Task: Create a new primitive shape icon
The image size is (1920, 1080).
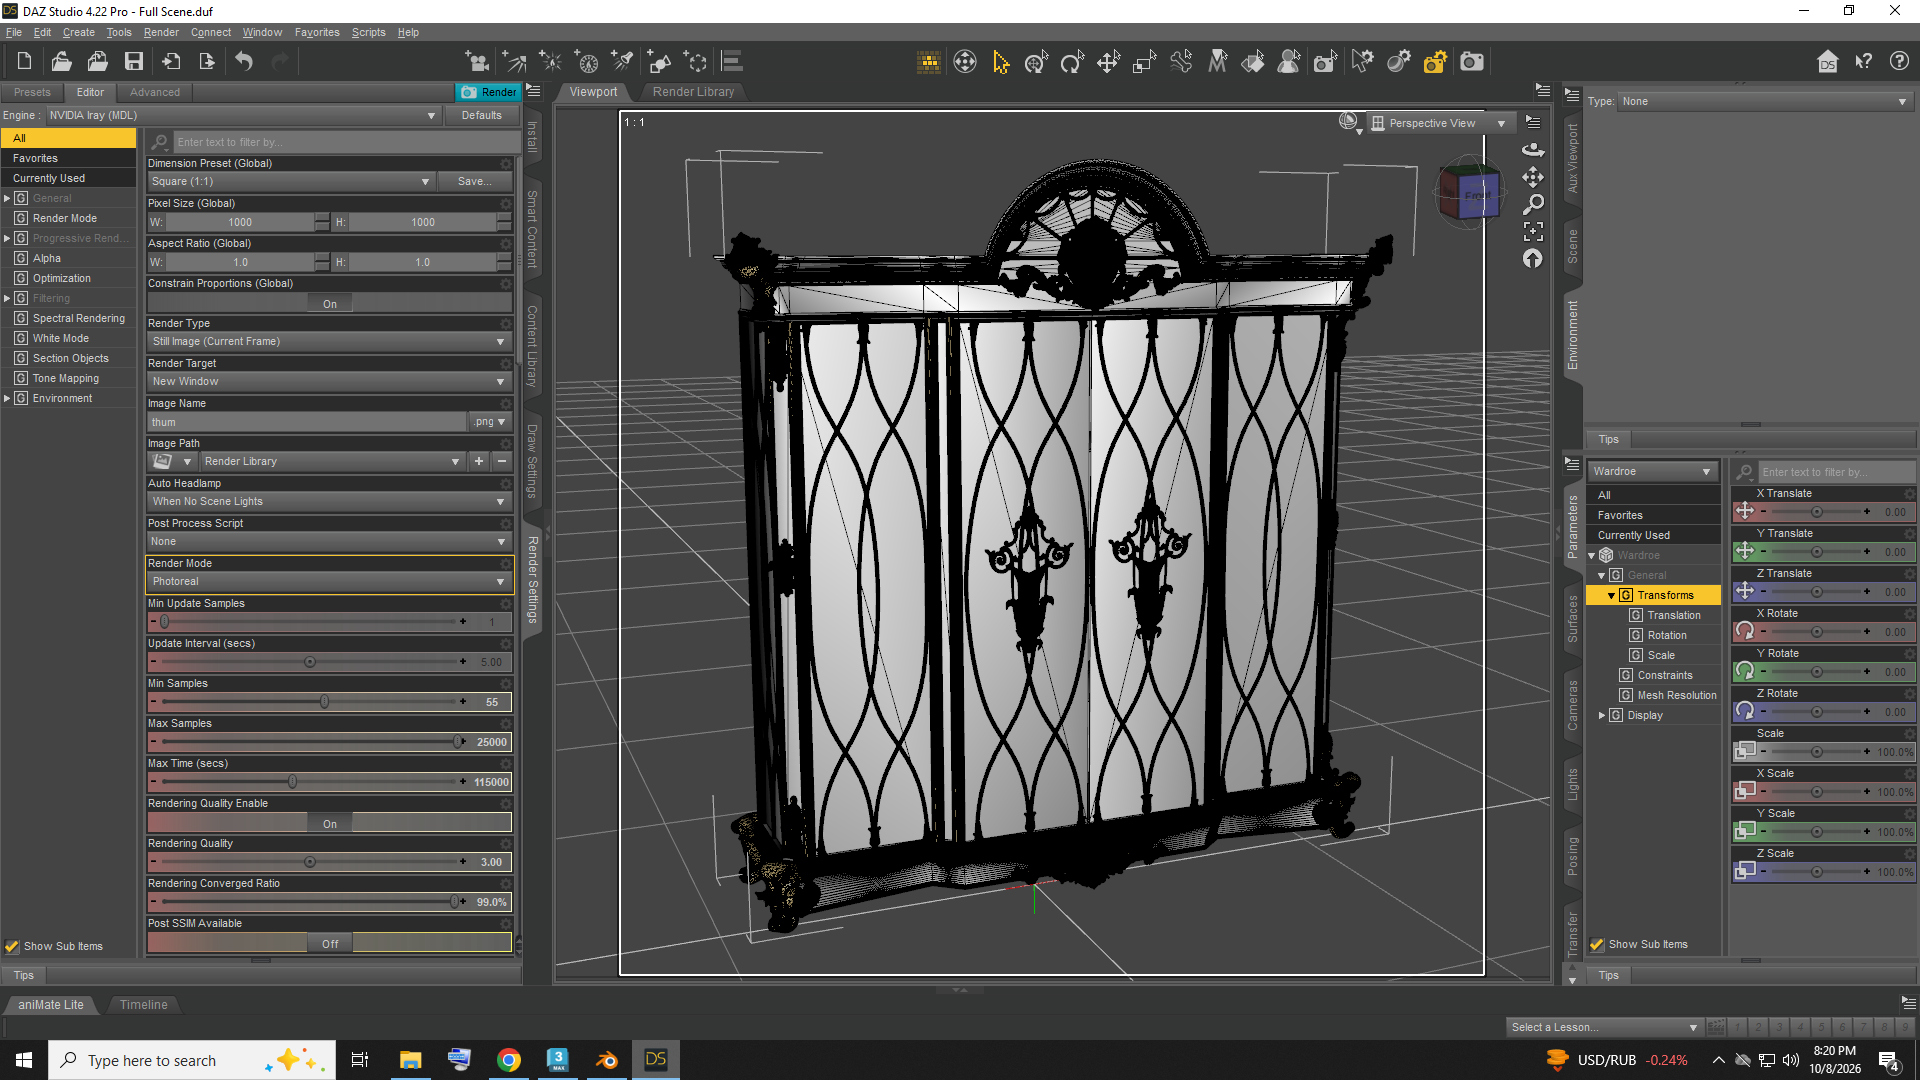Action: [660, 62]
